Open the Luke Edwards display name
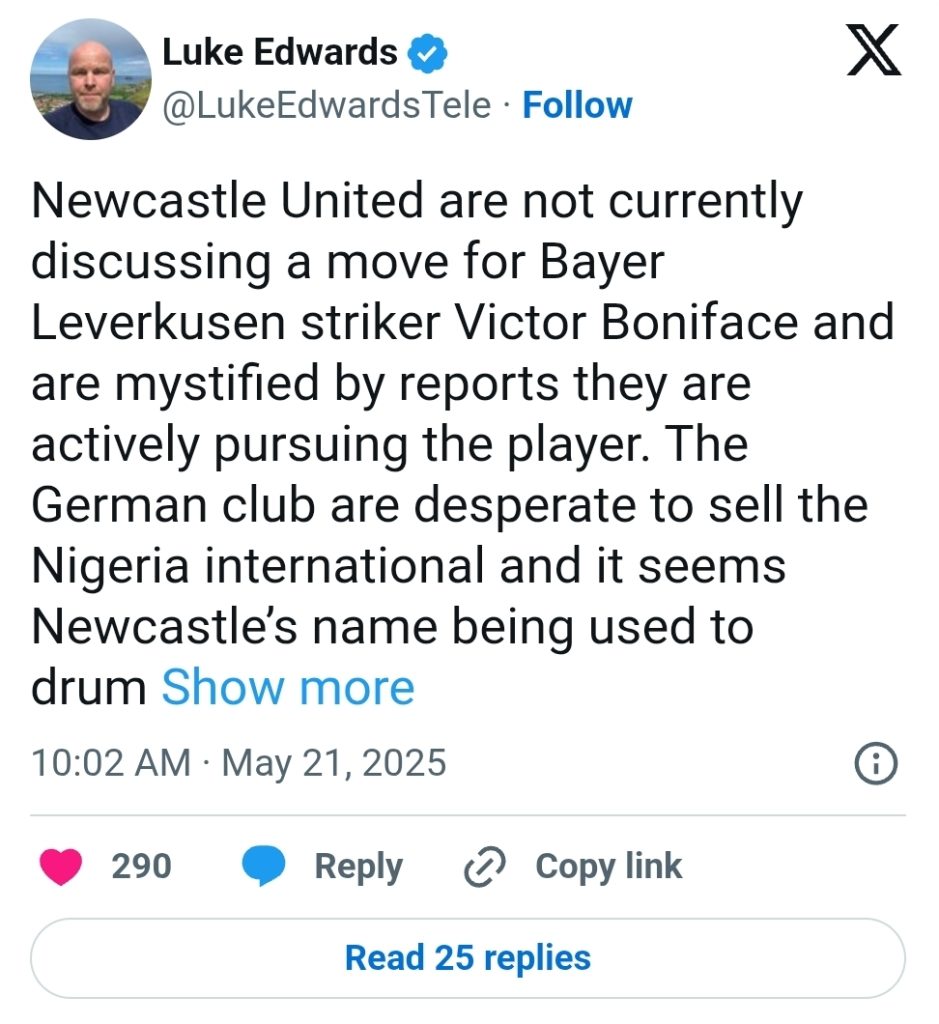Viewport: 939px width, 1024px height. click(x=279, y=52)
